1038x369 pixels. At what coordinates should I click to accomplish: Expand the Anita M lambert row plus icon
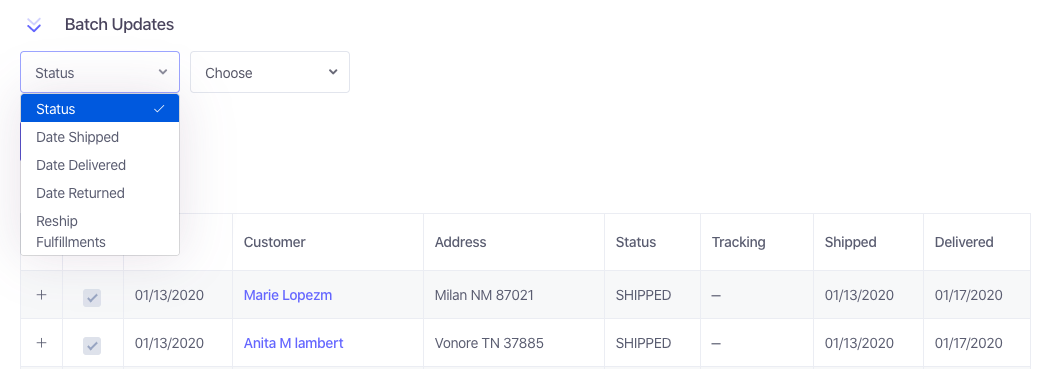click(41, 343)
